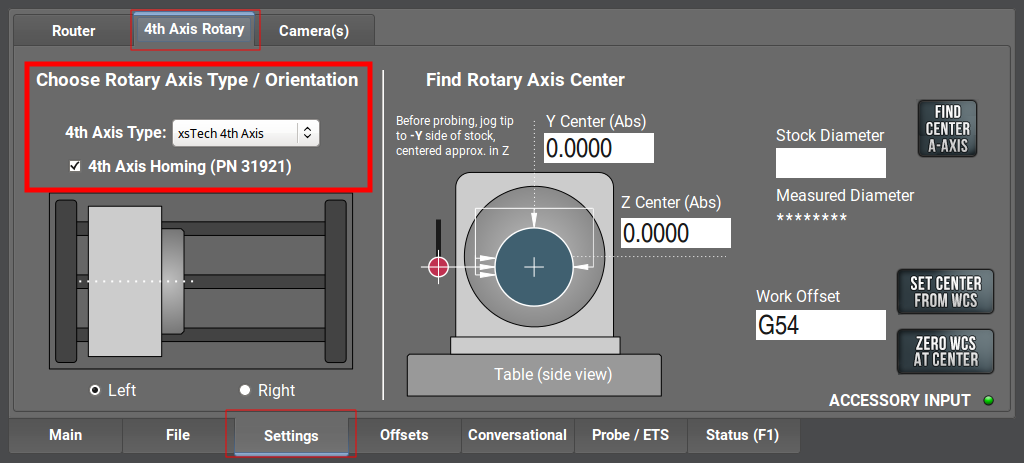The width and height of the screenshot is (1024, 463).
Task: Click the Work Offset G54 field
Action: point(820,325)
